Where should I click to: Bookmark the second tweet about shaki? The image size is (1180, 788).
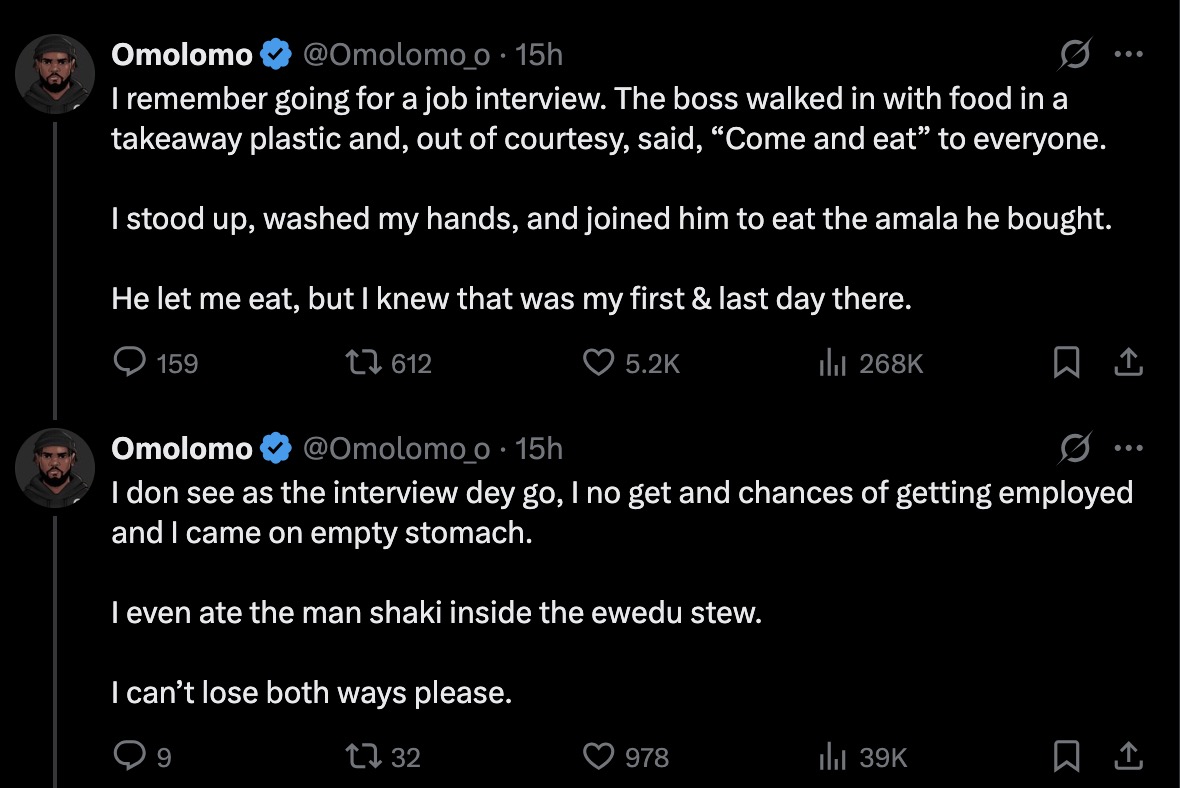coord(1067,758)
